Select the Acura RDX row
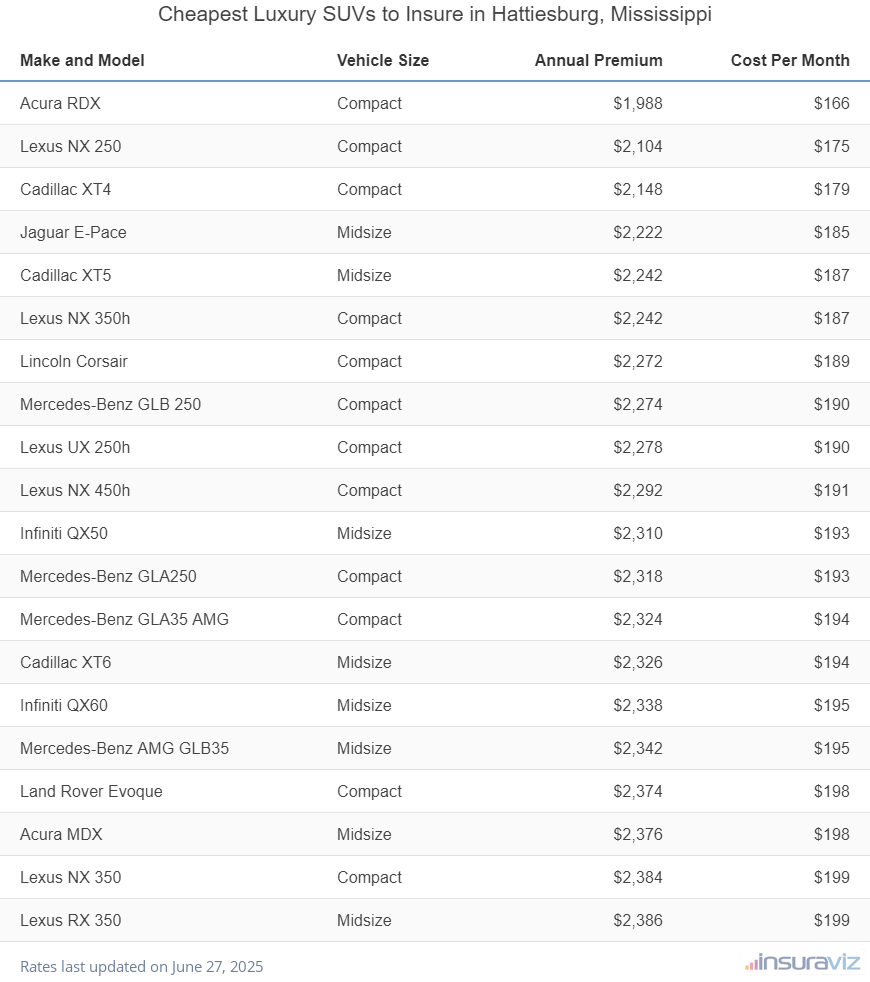The width and height of the screenshot is (870, 982). [60, 103]
